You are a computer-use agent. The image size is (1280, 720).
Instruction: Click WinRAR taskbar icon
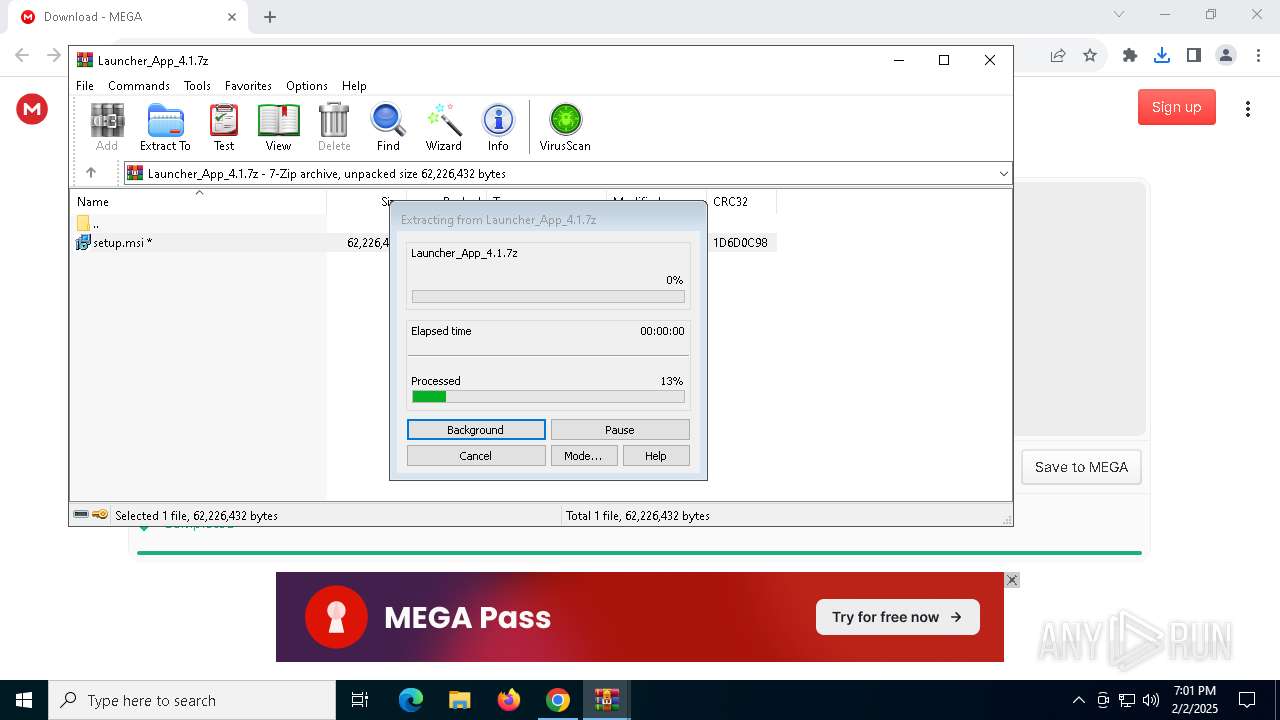[x=606, y=700]
